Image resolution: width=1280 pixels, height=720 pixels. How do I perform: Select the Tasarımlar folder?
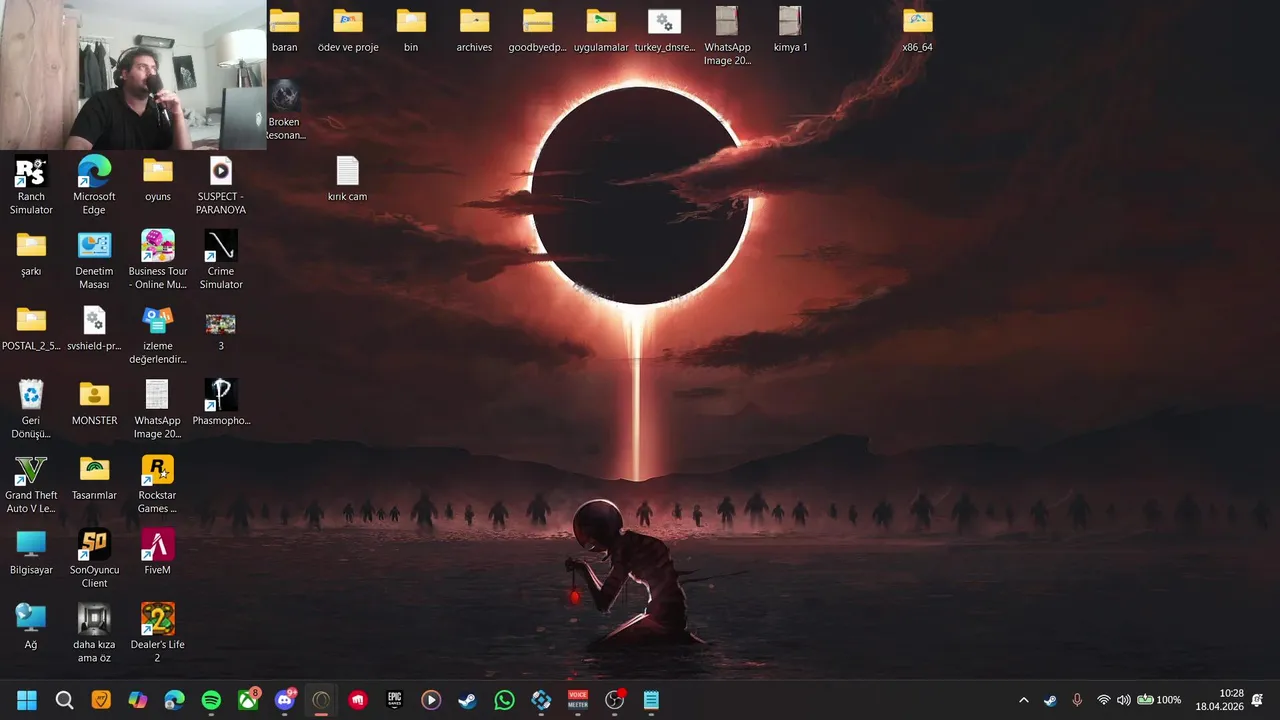tap(94, 478)
